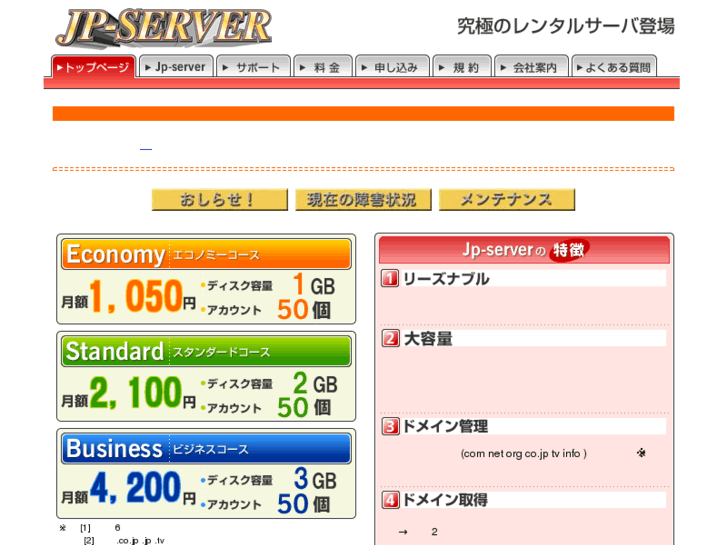The height and width of the screenshot is (545, 727).
Task: Click the Jp-serverの特徴 panel header
Action: pos(524,250)
